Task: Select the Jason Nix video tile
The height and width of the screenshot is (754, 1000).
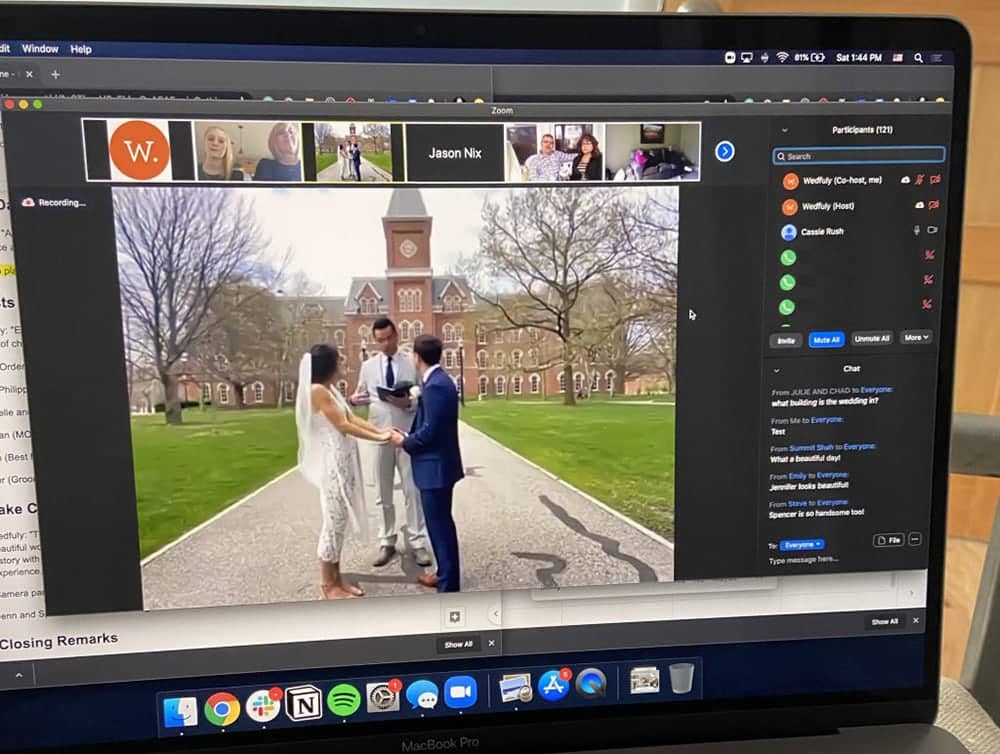Action: coord(455,153)
